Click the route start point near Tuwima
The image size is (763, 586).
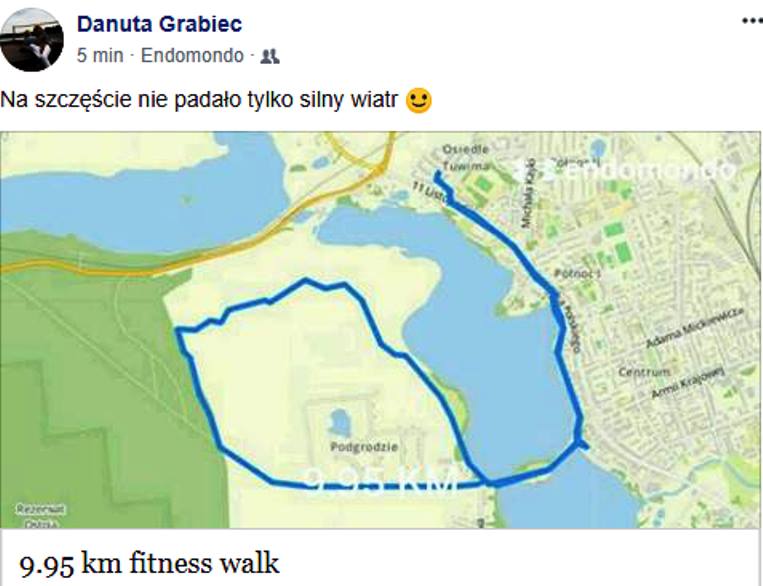(437, 173)
